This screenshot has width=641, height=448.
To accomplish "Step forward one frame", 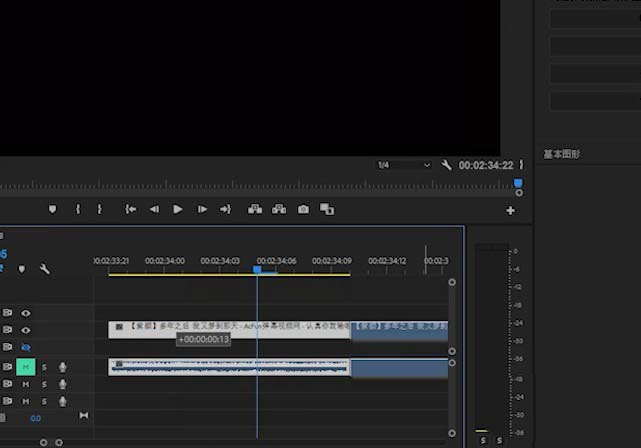I will [202, 209].
